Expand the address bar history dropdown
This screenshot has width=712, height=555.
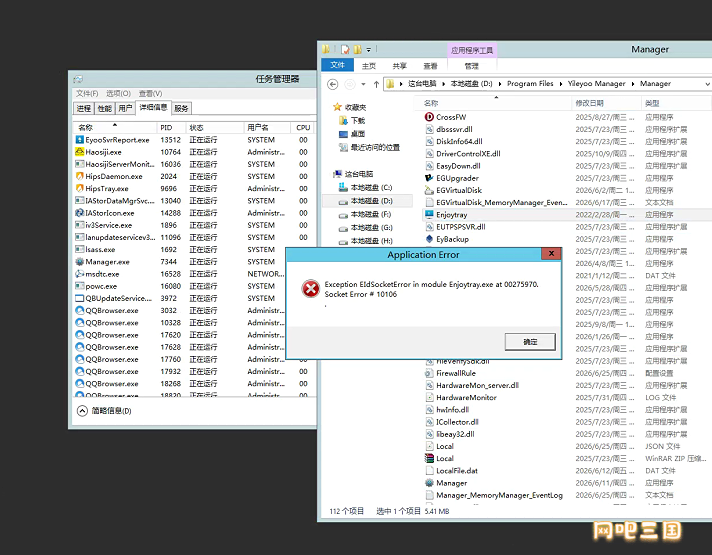[707, 84]
